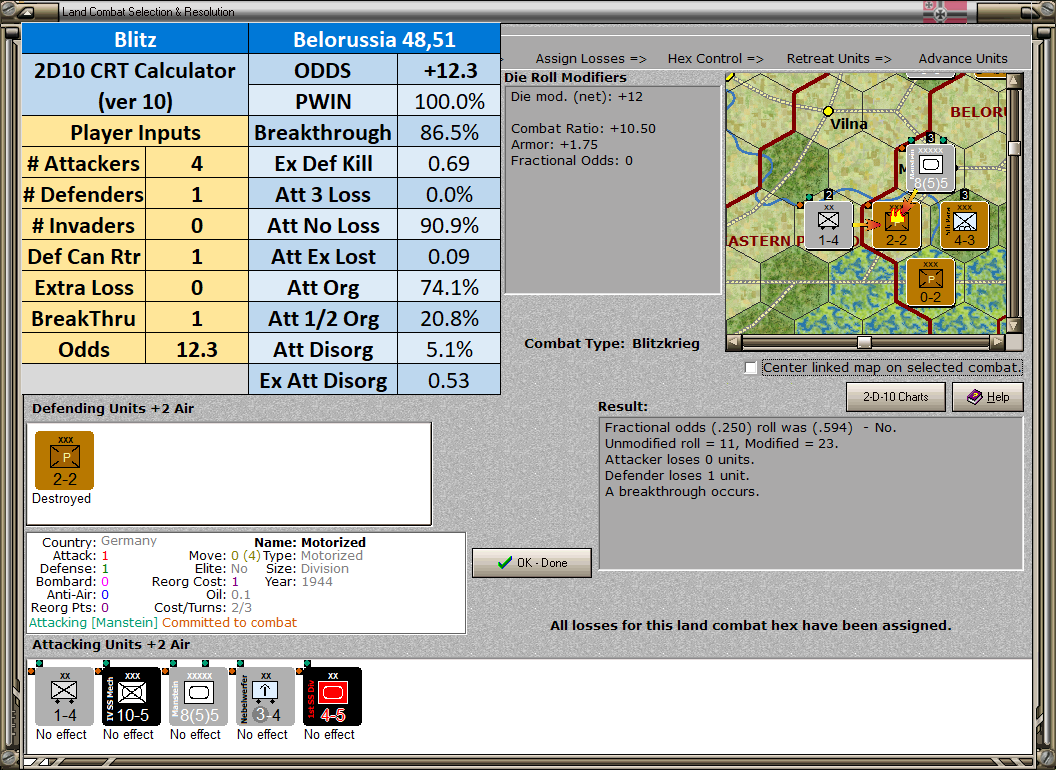Click the Att No Loss value 90.9%
The width and height of the screenshot is (1056, 770).
pyautogui.click(x=449, y=226)
